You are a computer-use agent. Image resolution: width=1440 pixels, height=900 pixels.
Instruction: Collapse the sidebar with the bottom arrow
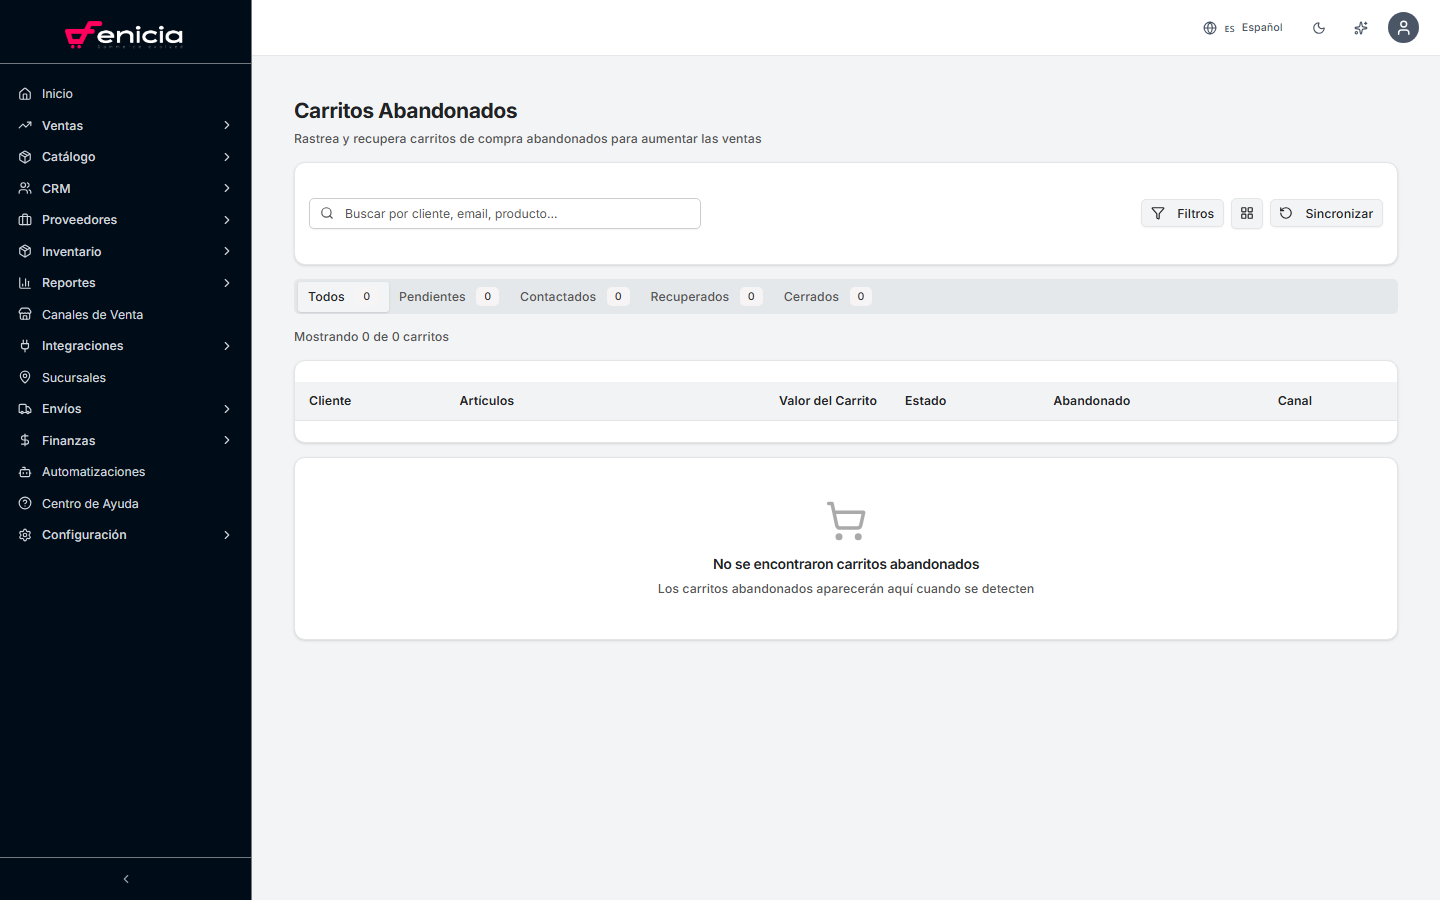126,879
